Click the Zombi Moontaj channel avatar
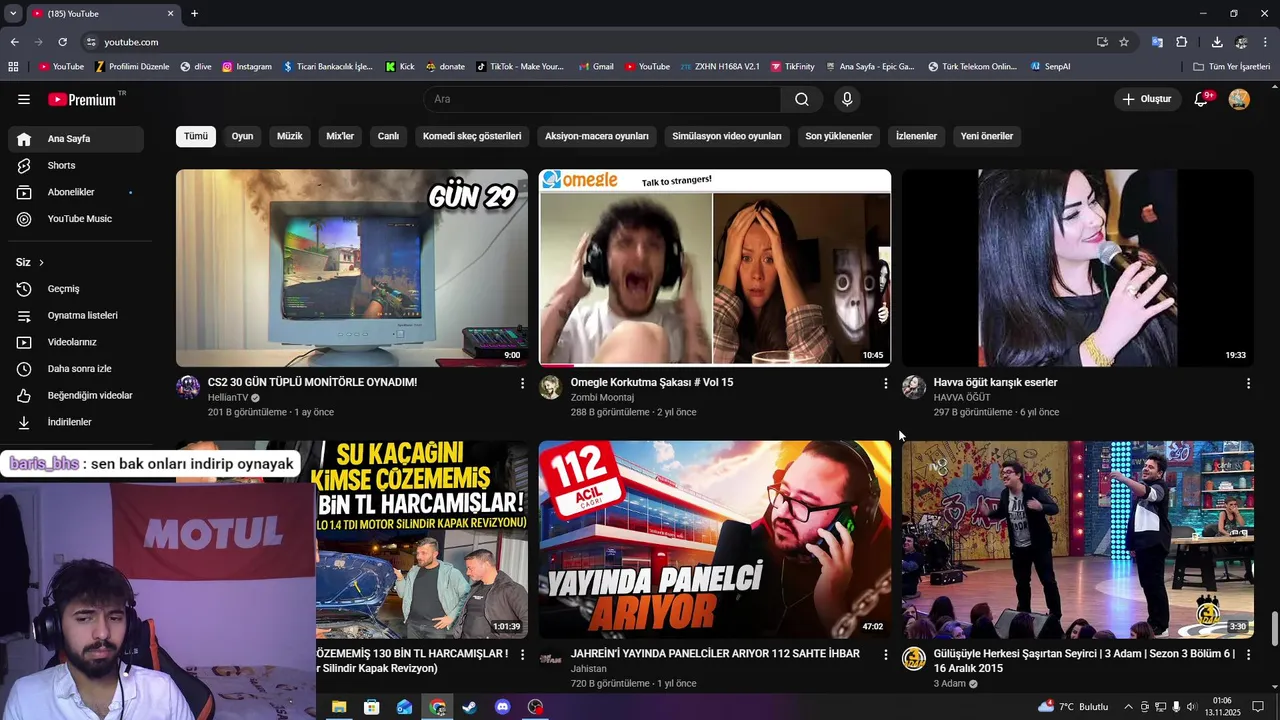This screenshot has width=1280, height=720. point(551,388)
